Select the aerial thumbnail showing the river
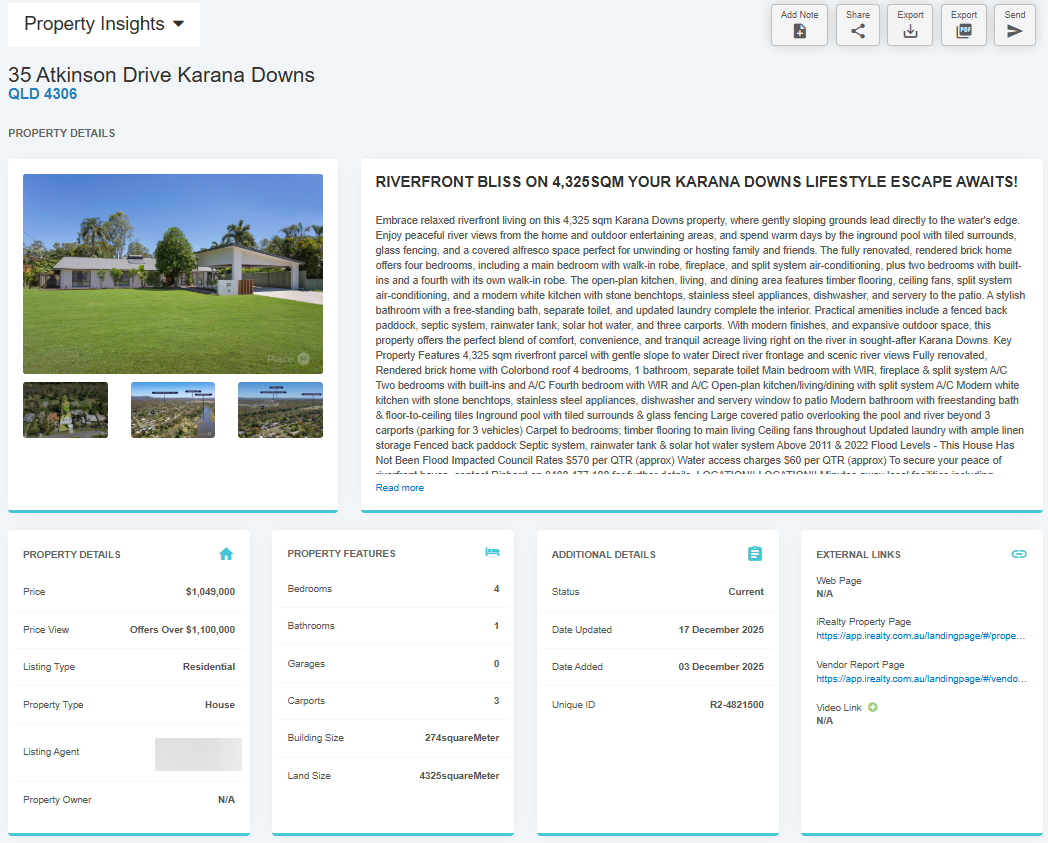1048x843 pixels. click(173, 410)
